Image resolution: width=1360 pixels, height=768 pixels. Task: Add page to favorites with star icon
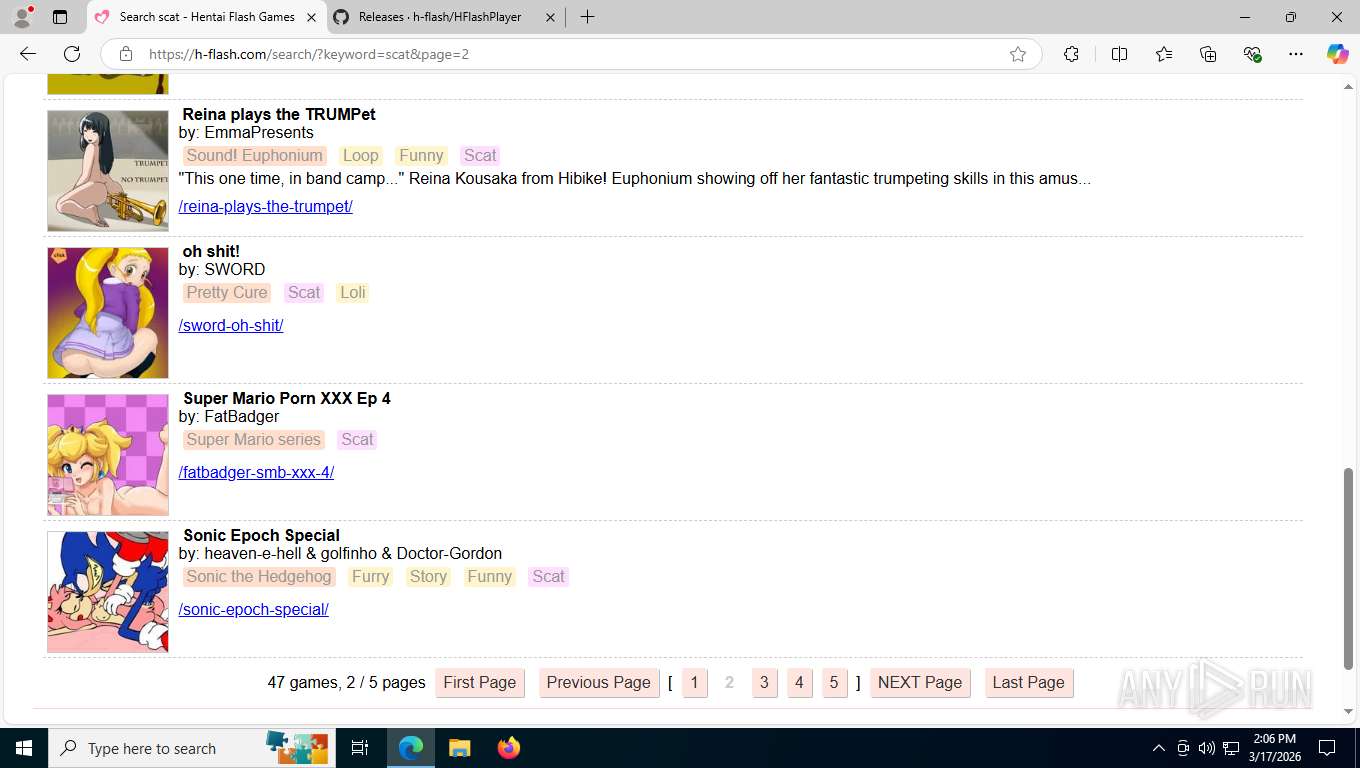coord(1018,54)
